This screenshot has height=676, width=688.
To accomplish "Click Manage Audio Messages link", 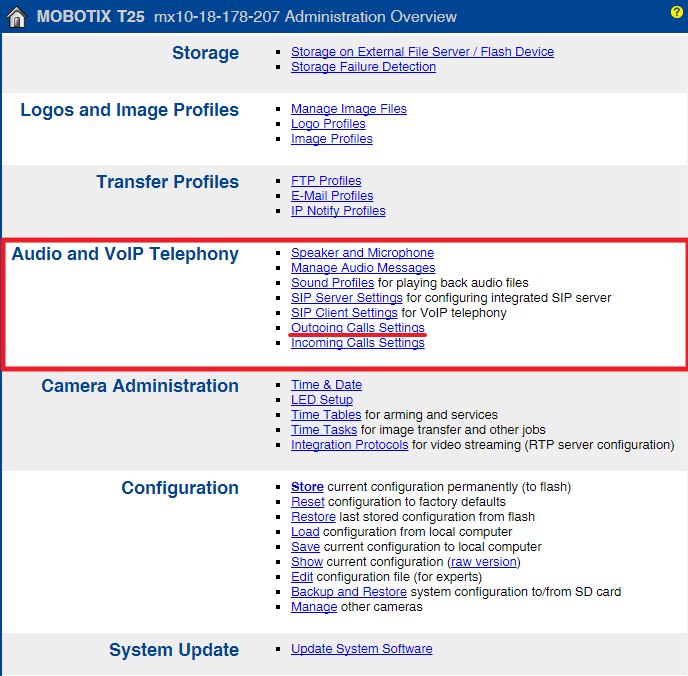I will pos(363,268).
